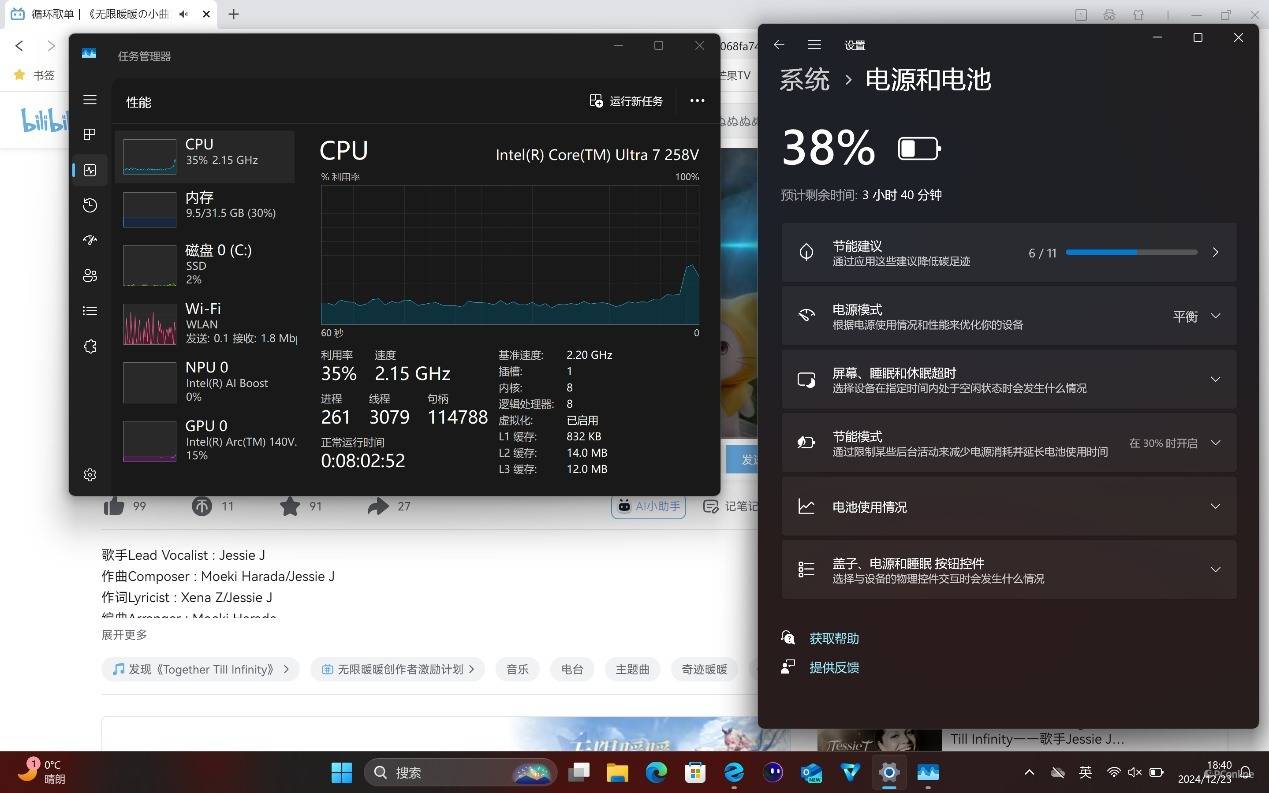Expand 盖子、电源和睡眠 按钮控件 section
Screen dimensions: 1269x793
coord(1009,570)
